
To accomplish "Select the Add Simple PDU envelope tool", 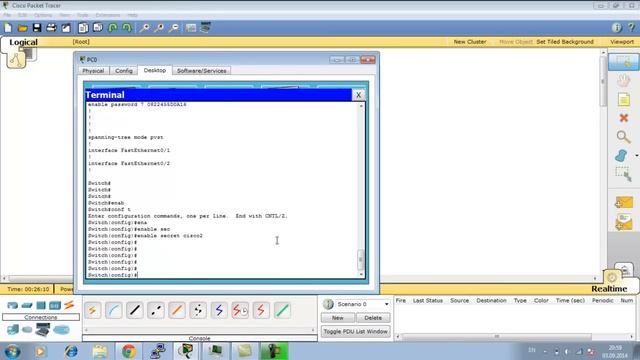I will click(624, 202).
